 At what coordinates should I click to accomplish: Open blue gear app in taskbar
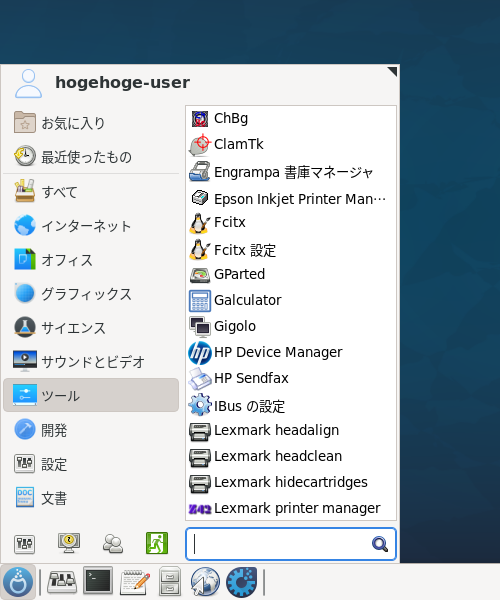(x=241, y=582)
